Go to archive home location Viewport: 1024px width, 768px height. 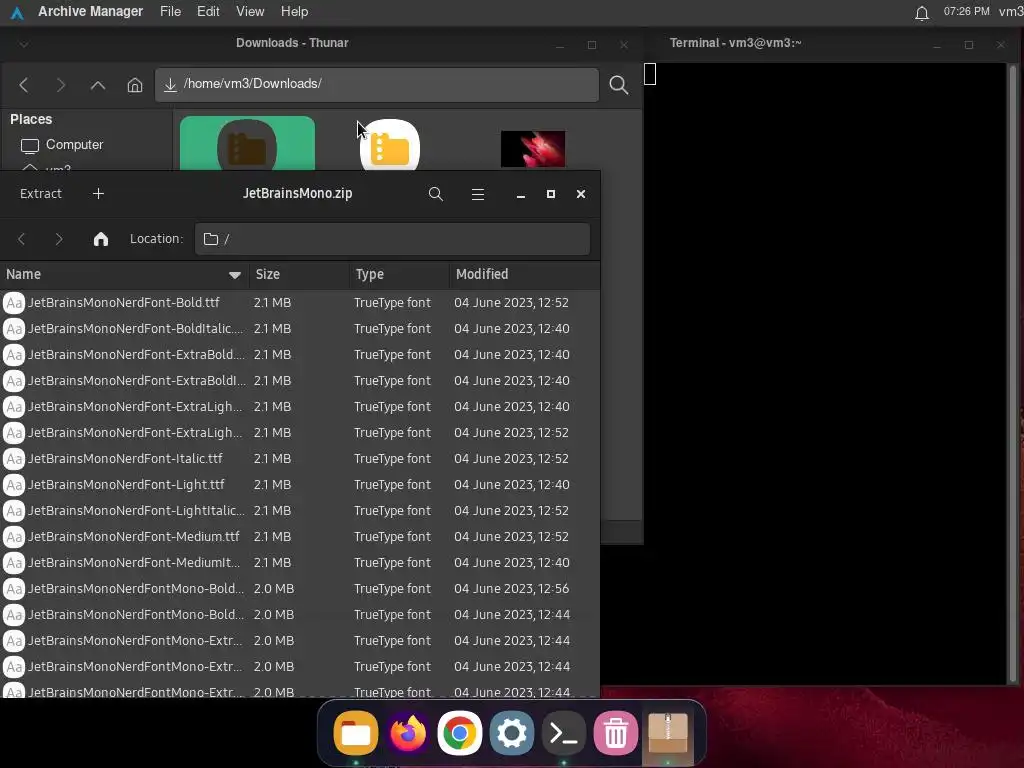coord(101,239)
